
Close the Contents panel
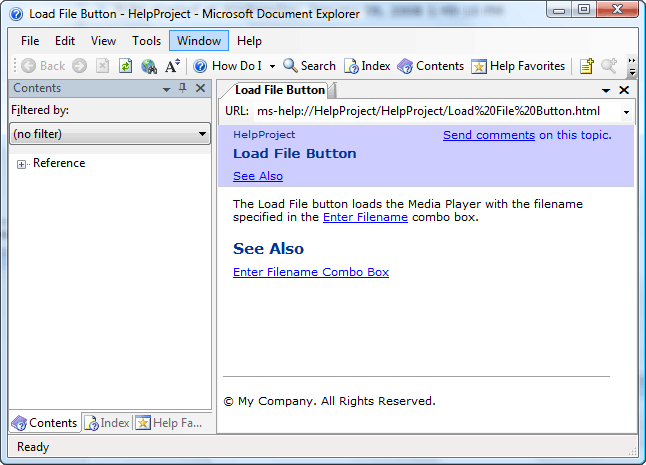coord(201,88)
